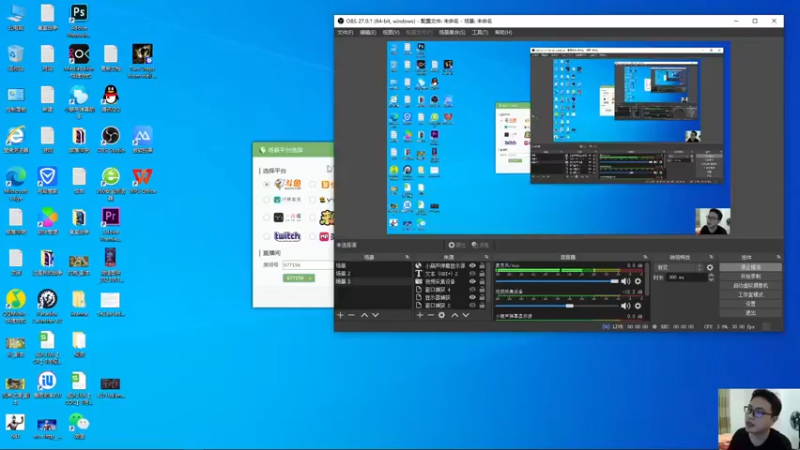This screenshot has width=800, height=450.
Task: Select the 文本 (GDI+) 2 source row
Action: click(452, 273)
